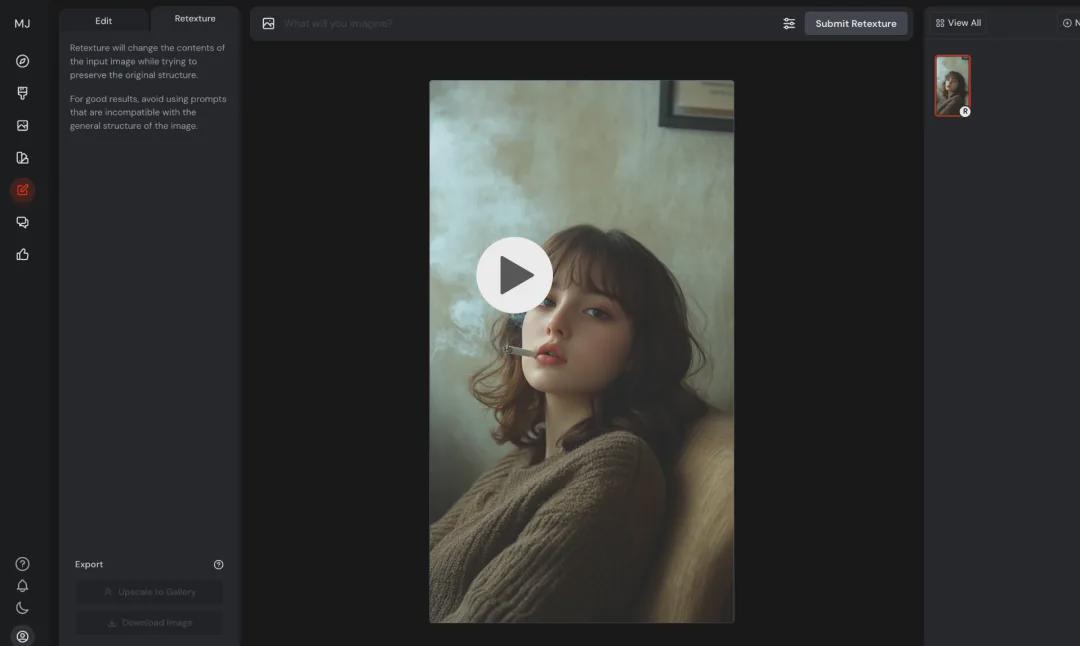Image resolution: width=1080 pixels, height=646 pixels.
Task: Open the Personalize shapes icon in sidebar
Action: (22, 158)
